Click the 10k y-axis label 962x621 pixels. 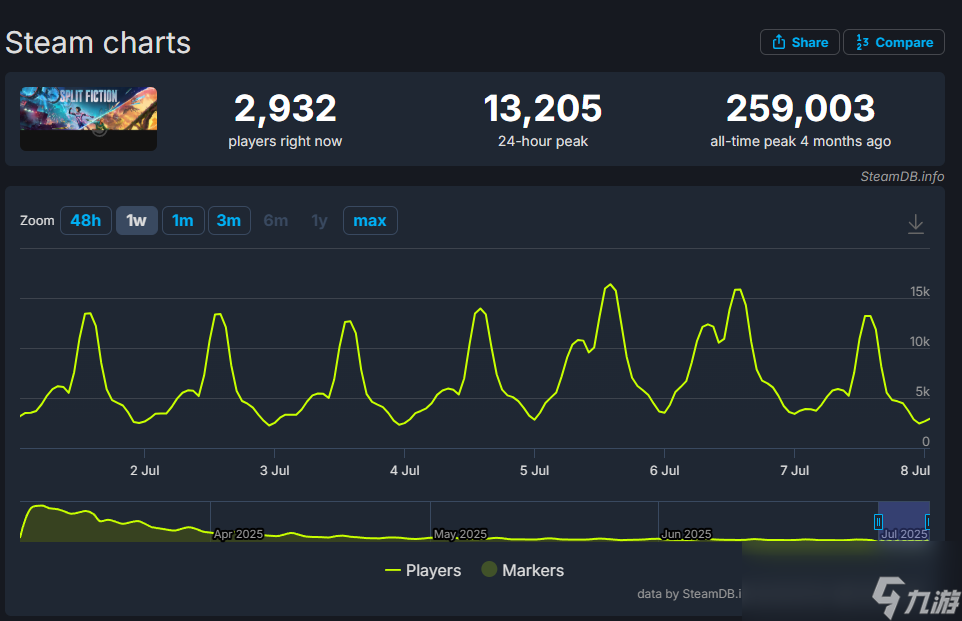(x=920, y=341)
